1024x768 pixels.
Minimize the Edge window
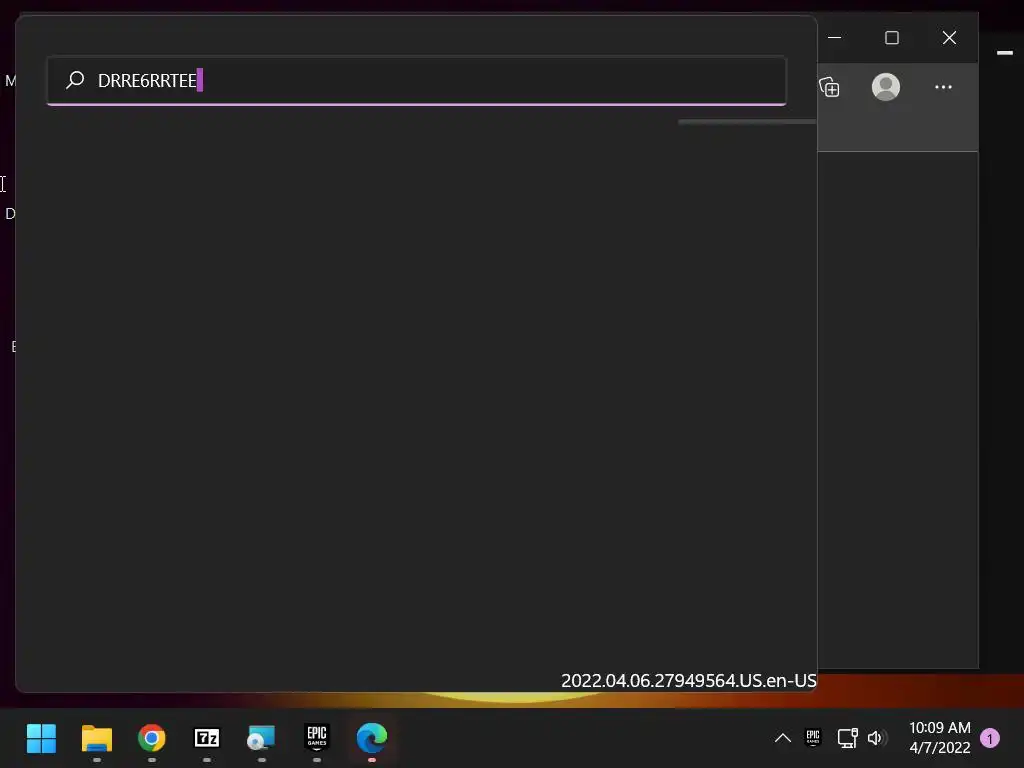[834, 38]
